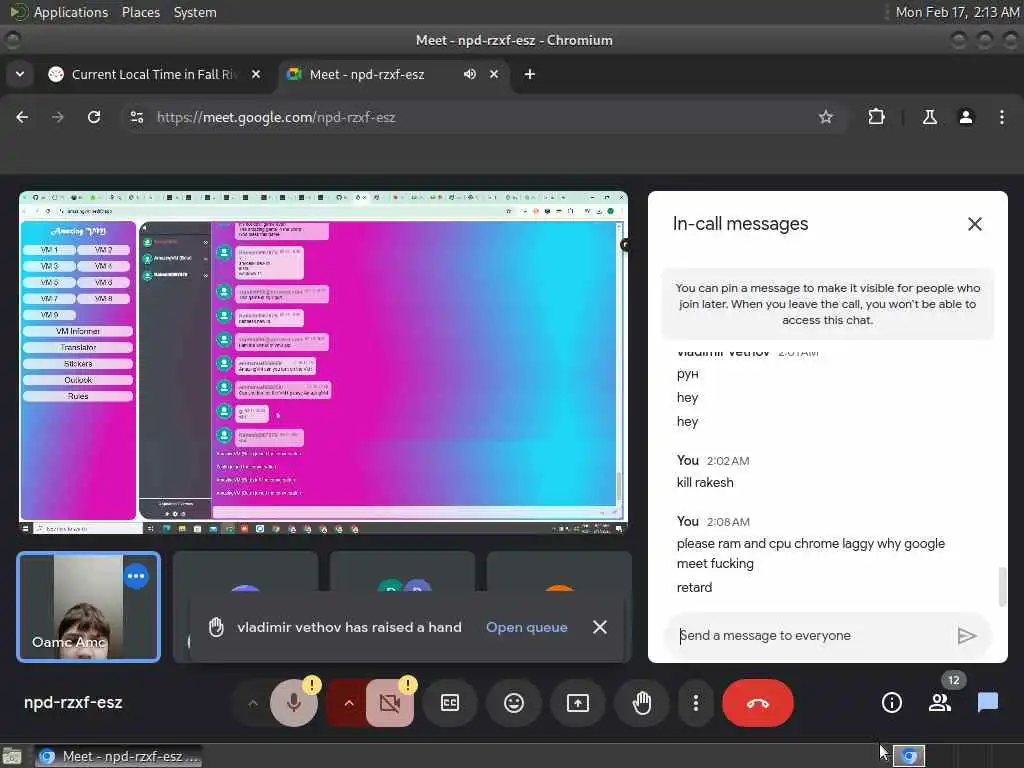Leave the call with red hang-up button
Viewport: 1024px width, 768px height.
coord(758,703)
